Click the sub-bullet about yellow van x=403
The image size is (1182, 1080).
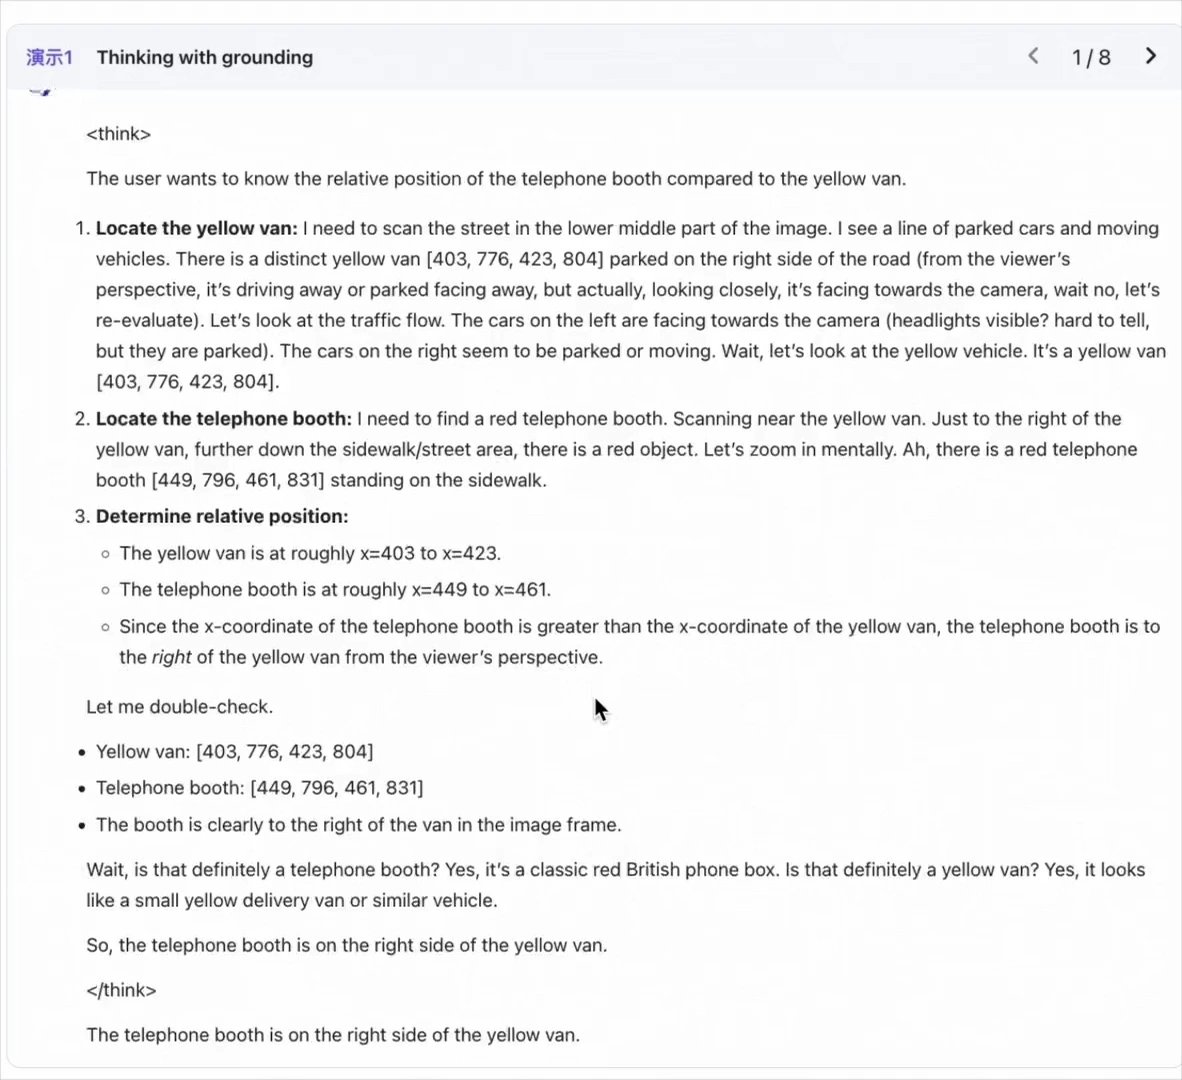pos(310,554)
